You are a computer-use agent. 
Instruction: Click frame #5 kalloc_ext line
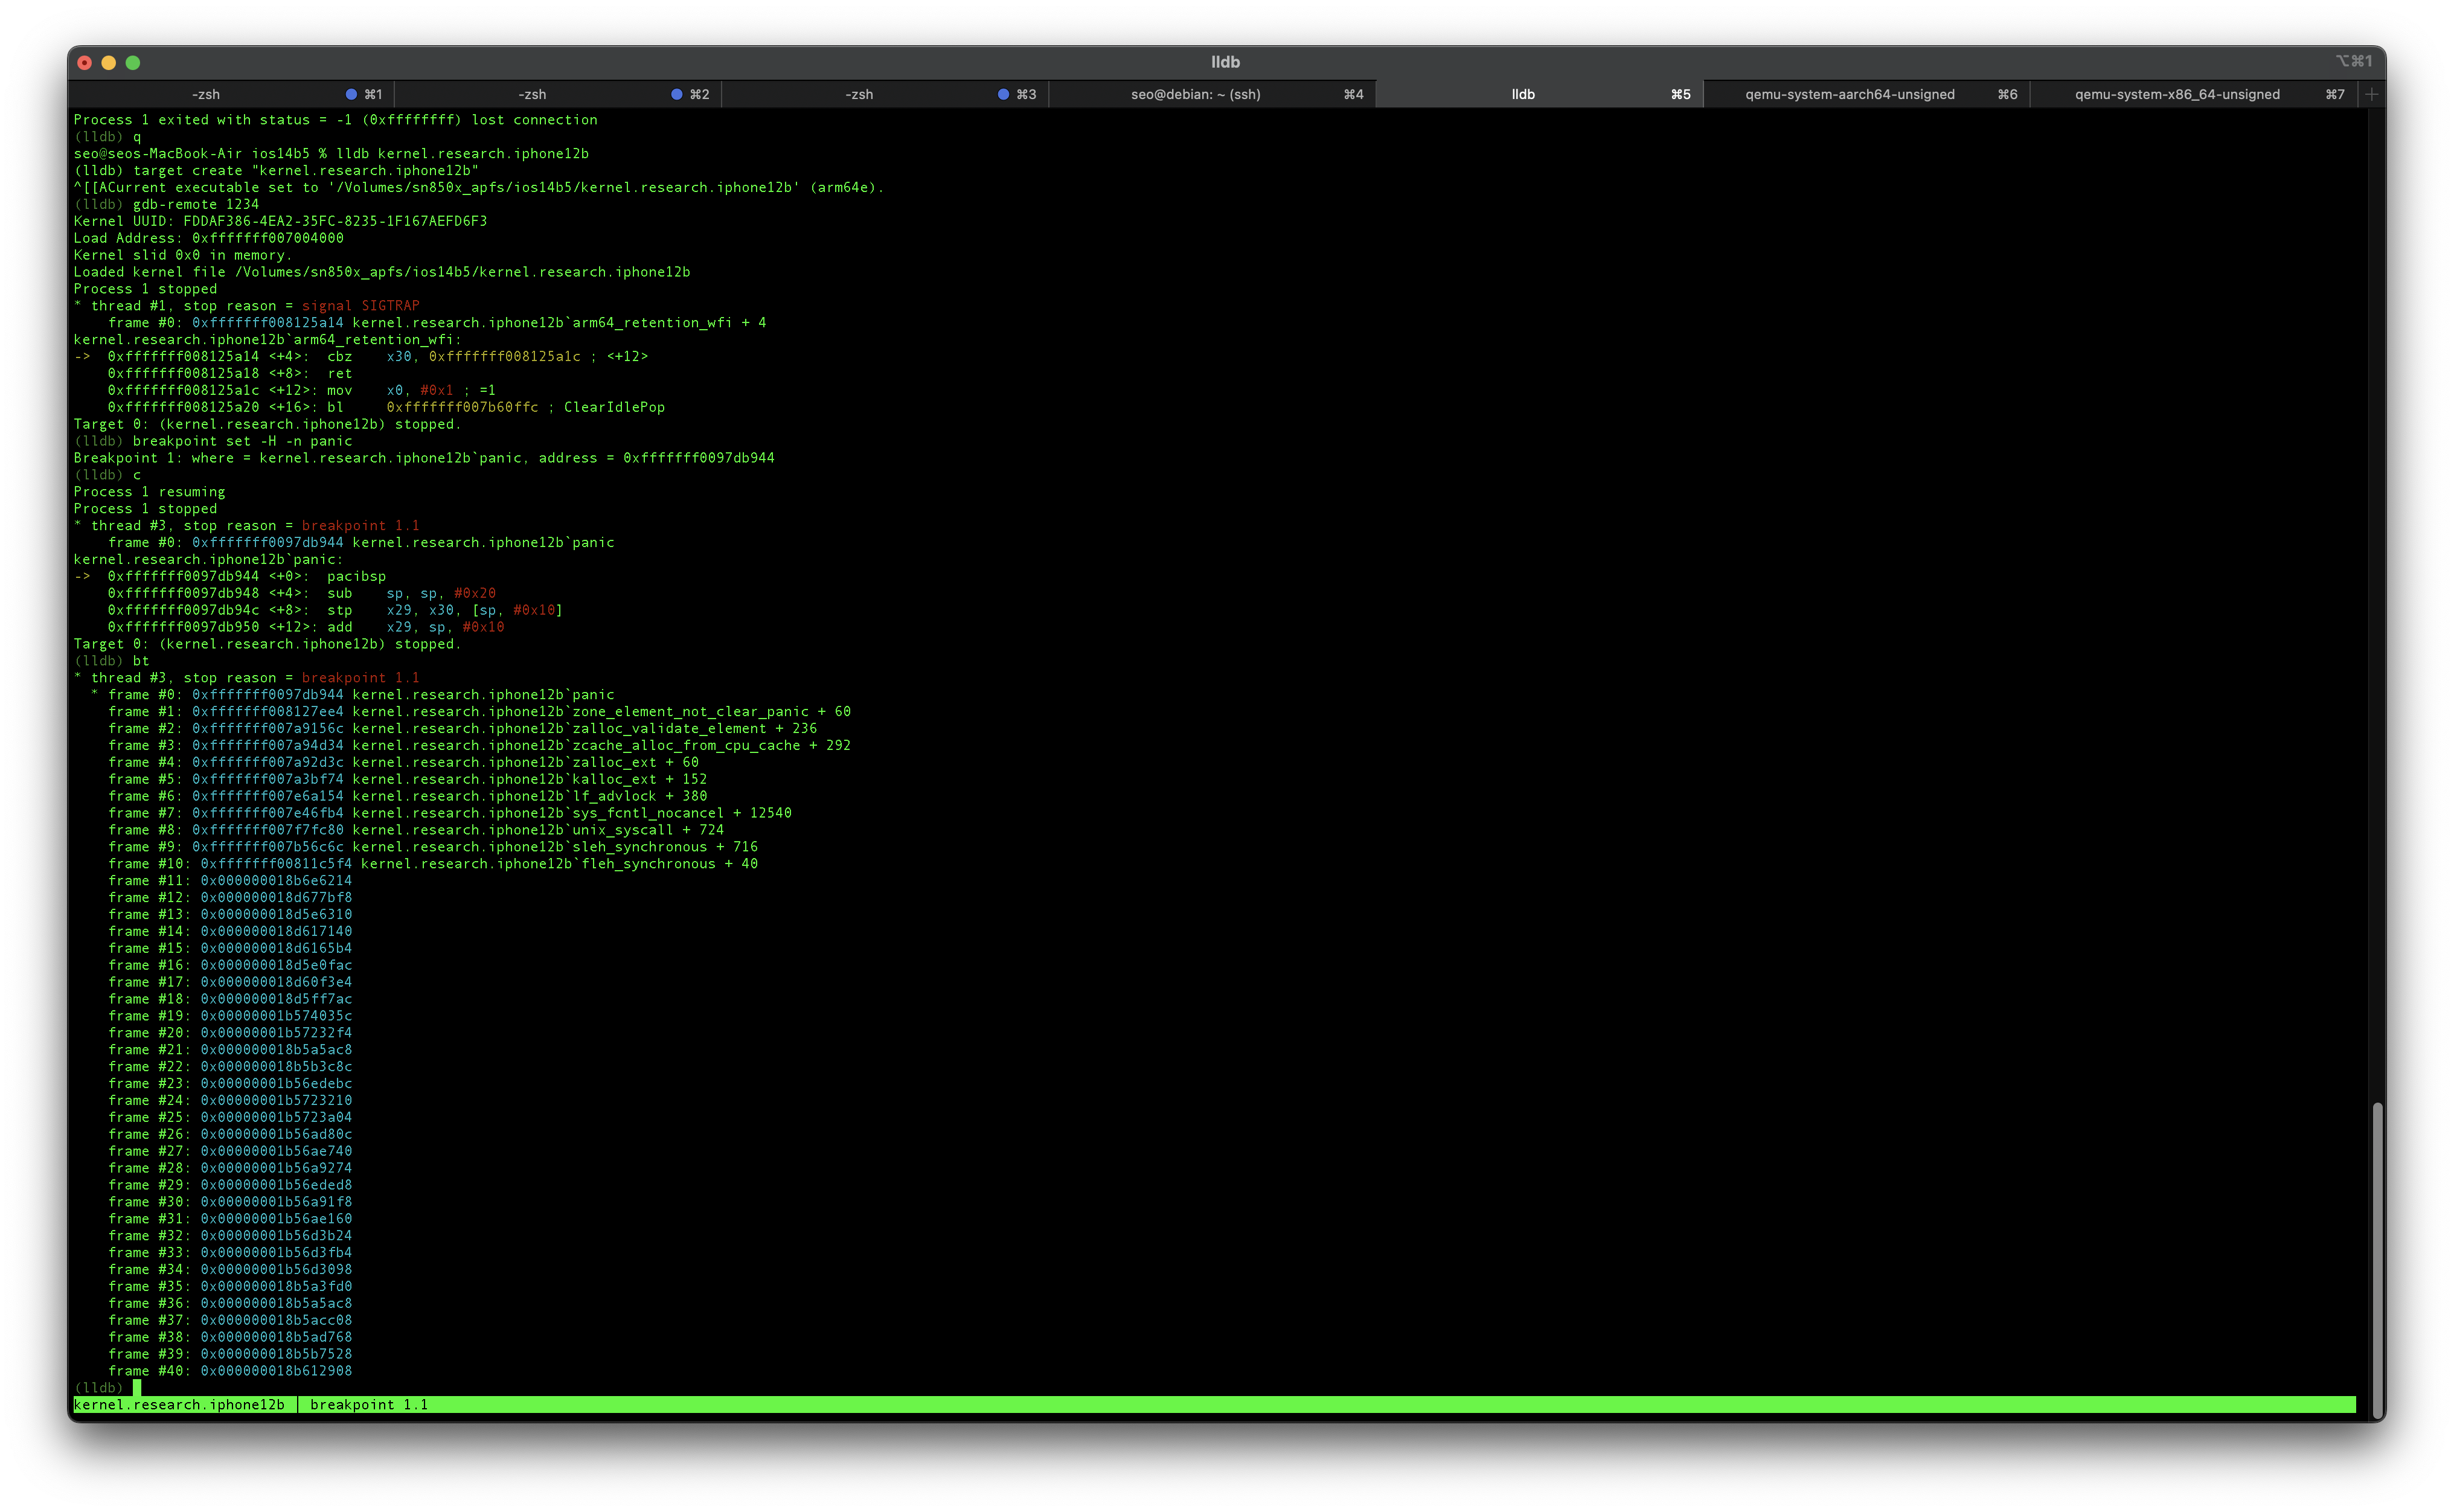click(x=407, y=780)
